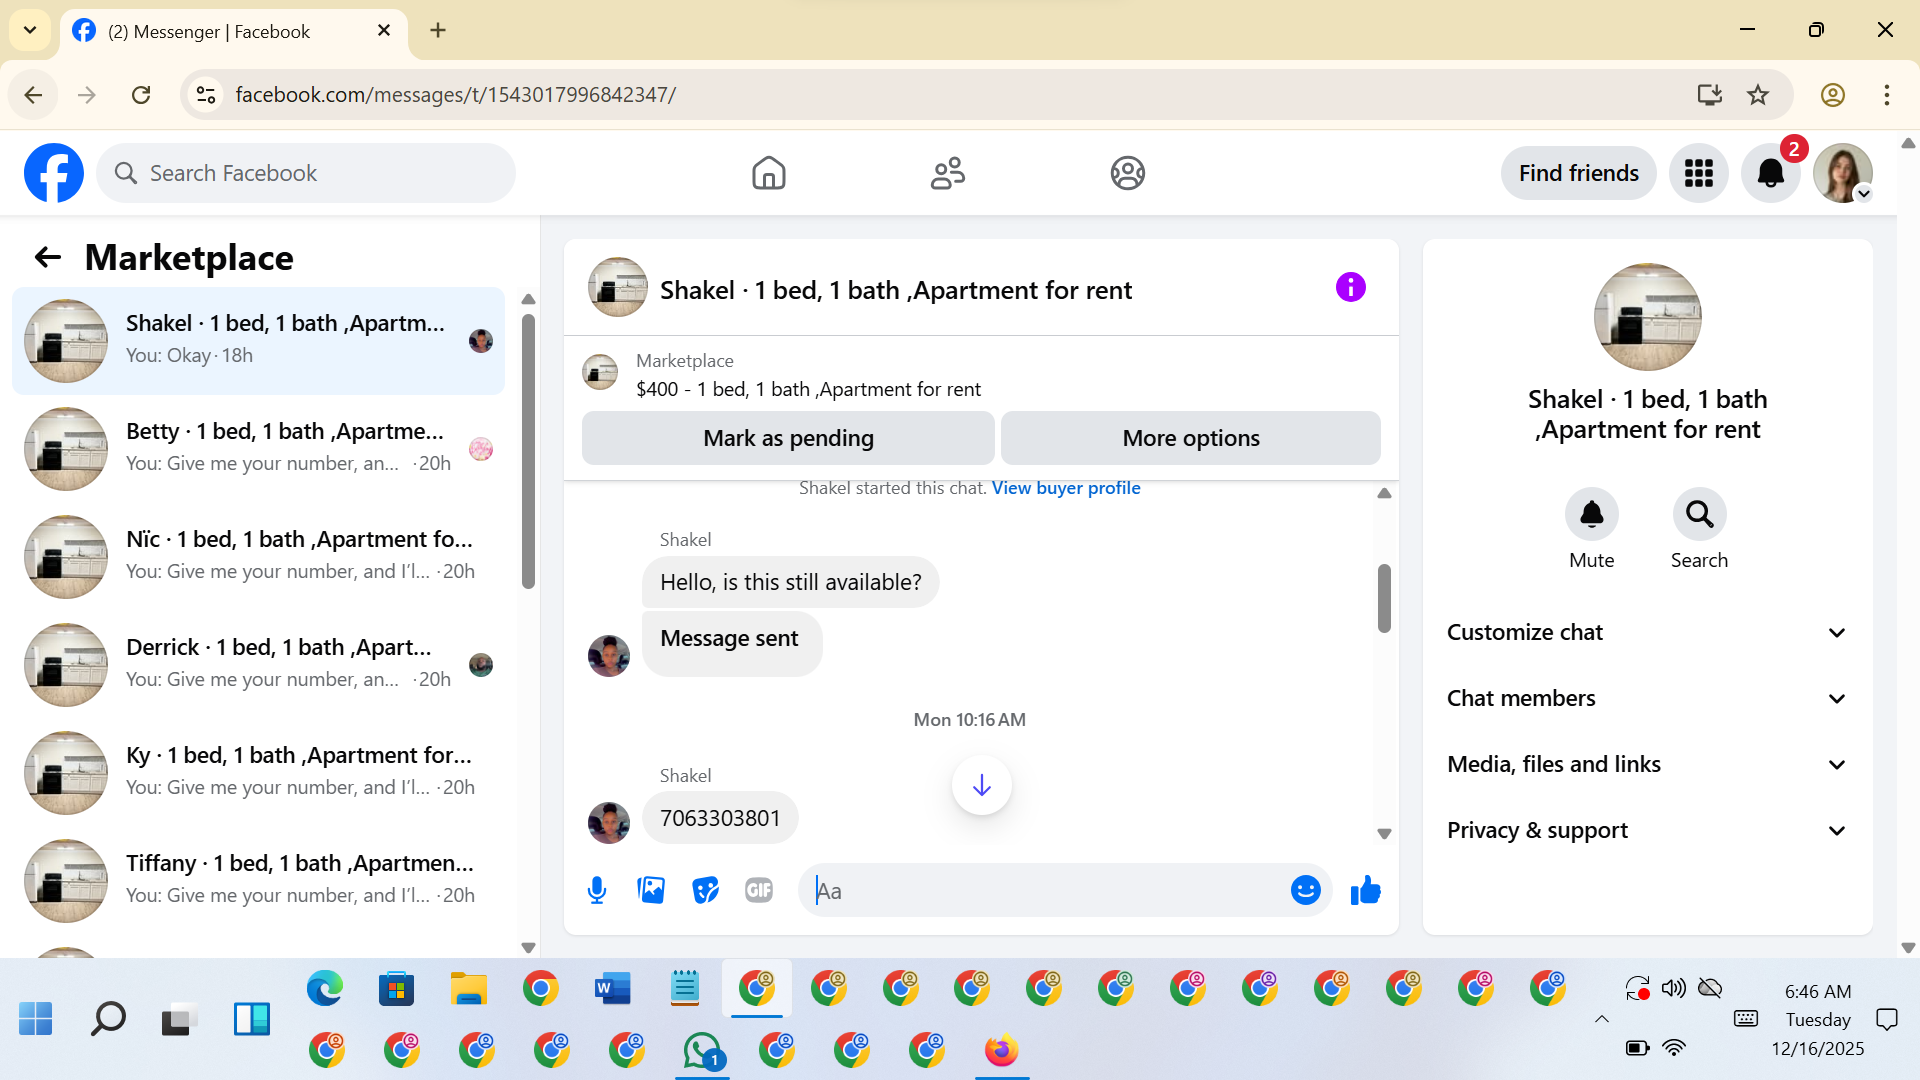Viewport: 1920px width, 1080px height.
Task: Open a new browser tab
Action: [438, 31]
